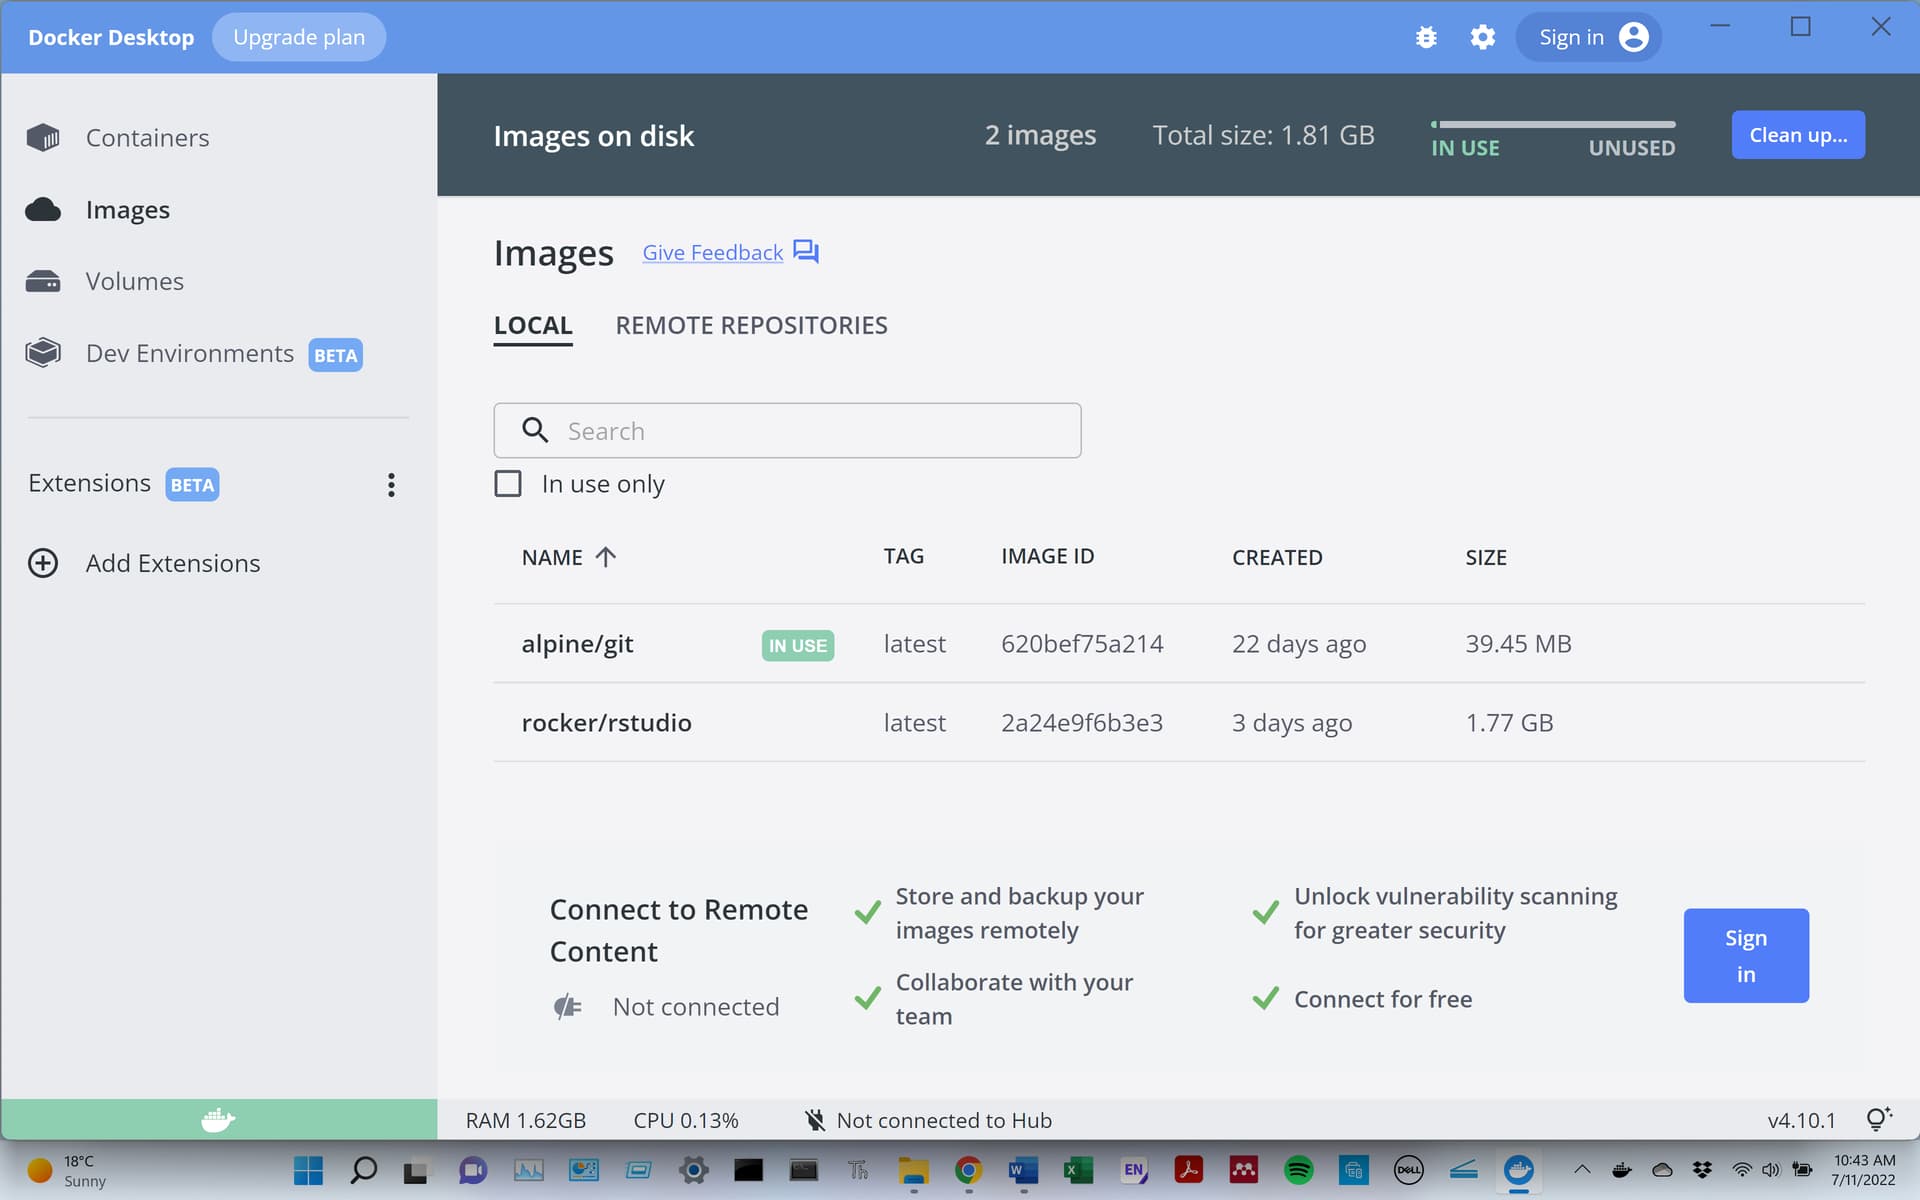This screenshot has height=1200, width=1920.
Task: Select the Local images tab
Action: tap(533, 325)
